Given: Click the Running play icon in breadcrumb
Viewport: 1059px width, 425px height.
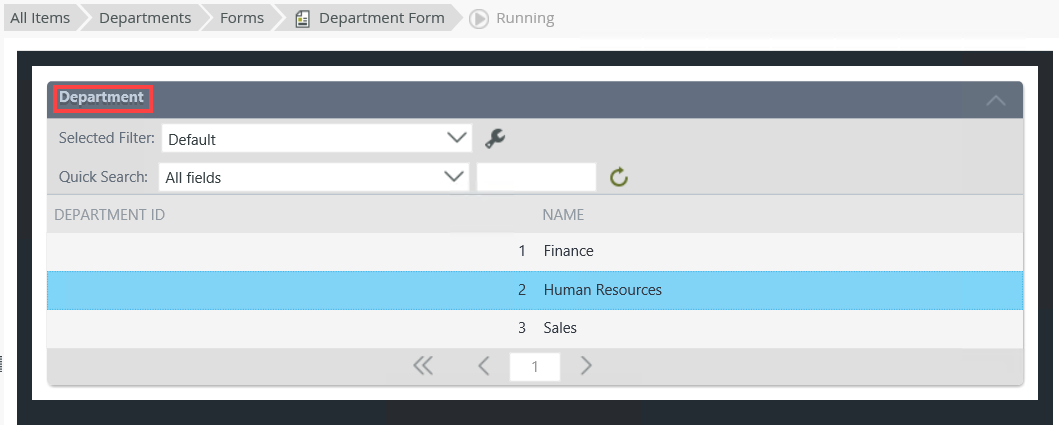Looking at the screenshot, I should (x=479, y=18).
